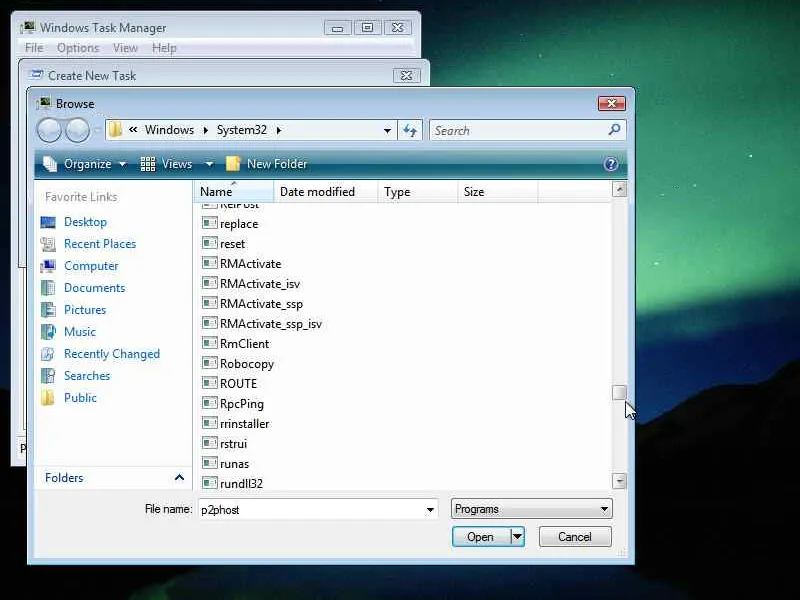Go to the Computer favorite link
The width and height of the screenshot is (800, 600).
[91, 266]
